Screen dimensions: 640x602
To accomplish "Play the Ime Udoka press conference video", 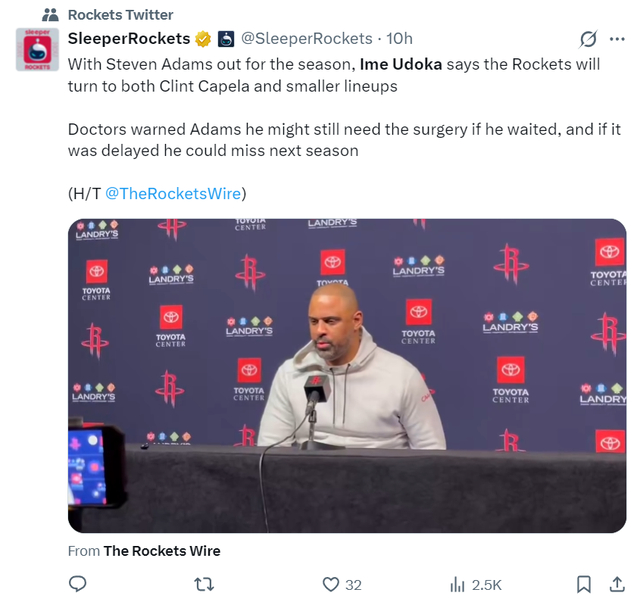I will (347, 375).
